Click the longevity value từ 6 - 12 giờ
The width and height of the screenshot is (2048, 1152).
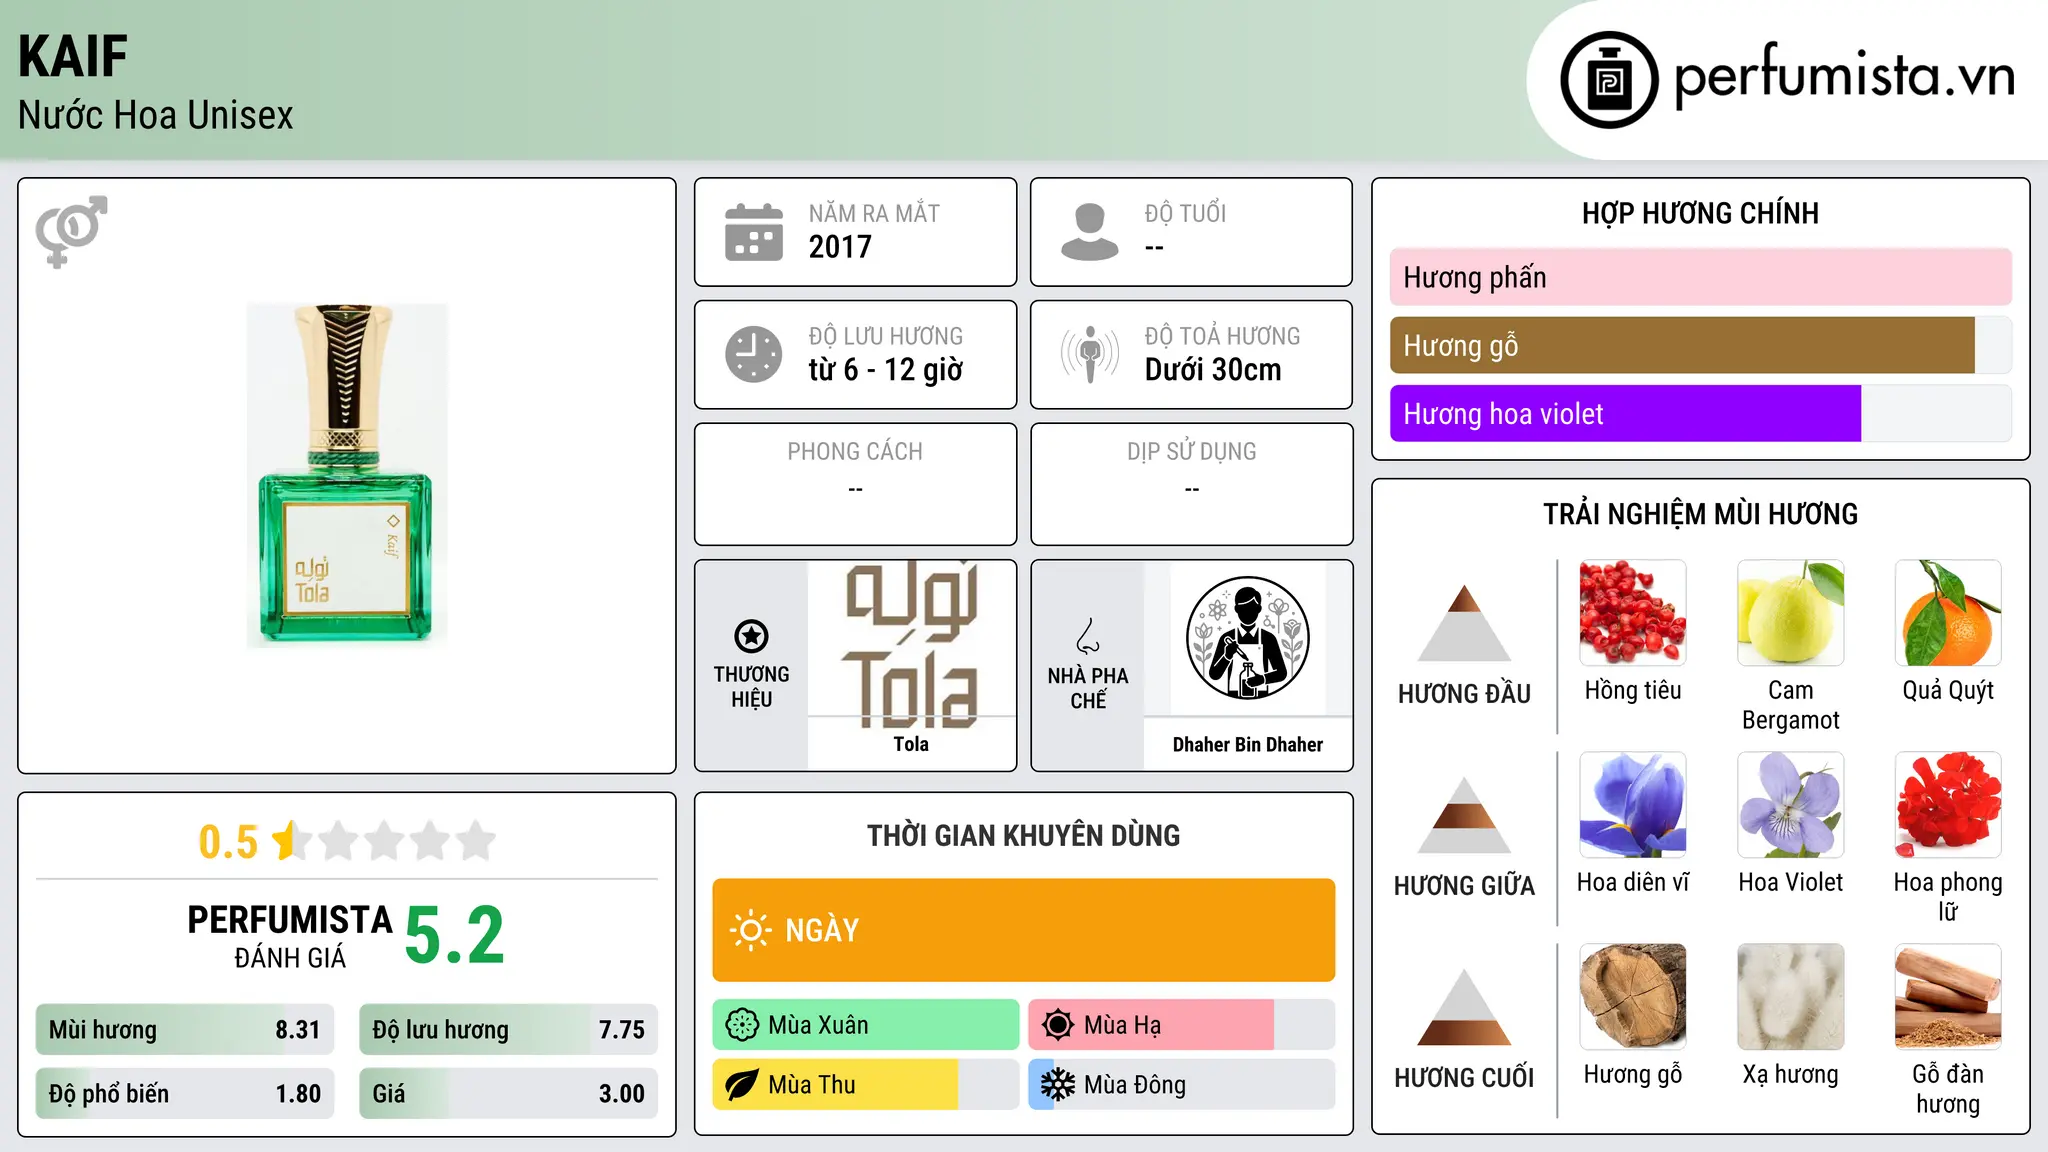[886, 370]
